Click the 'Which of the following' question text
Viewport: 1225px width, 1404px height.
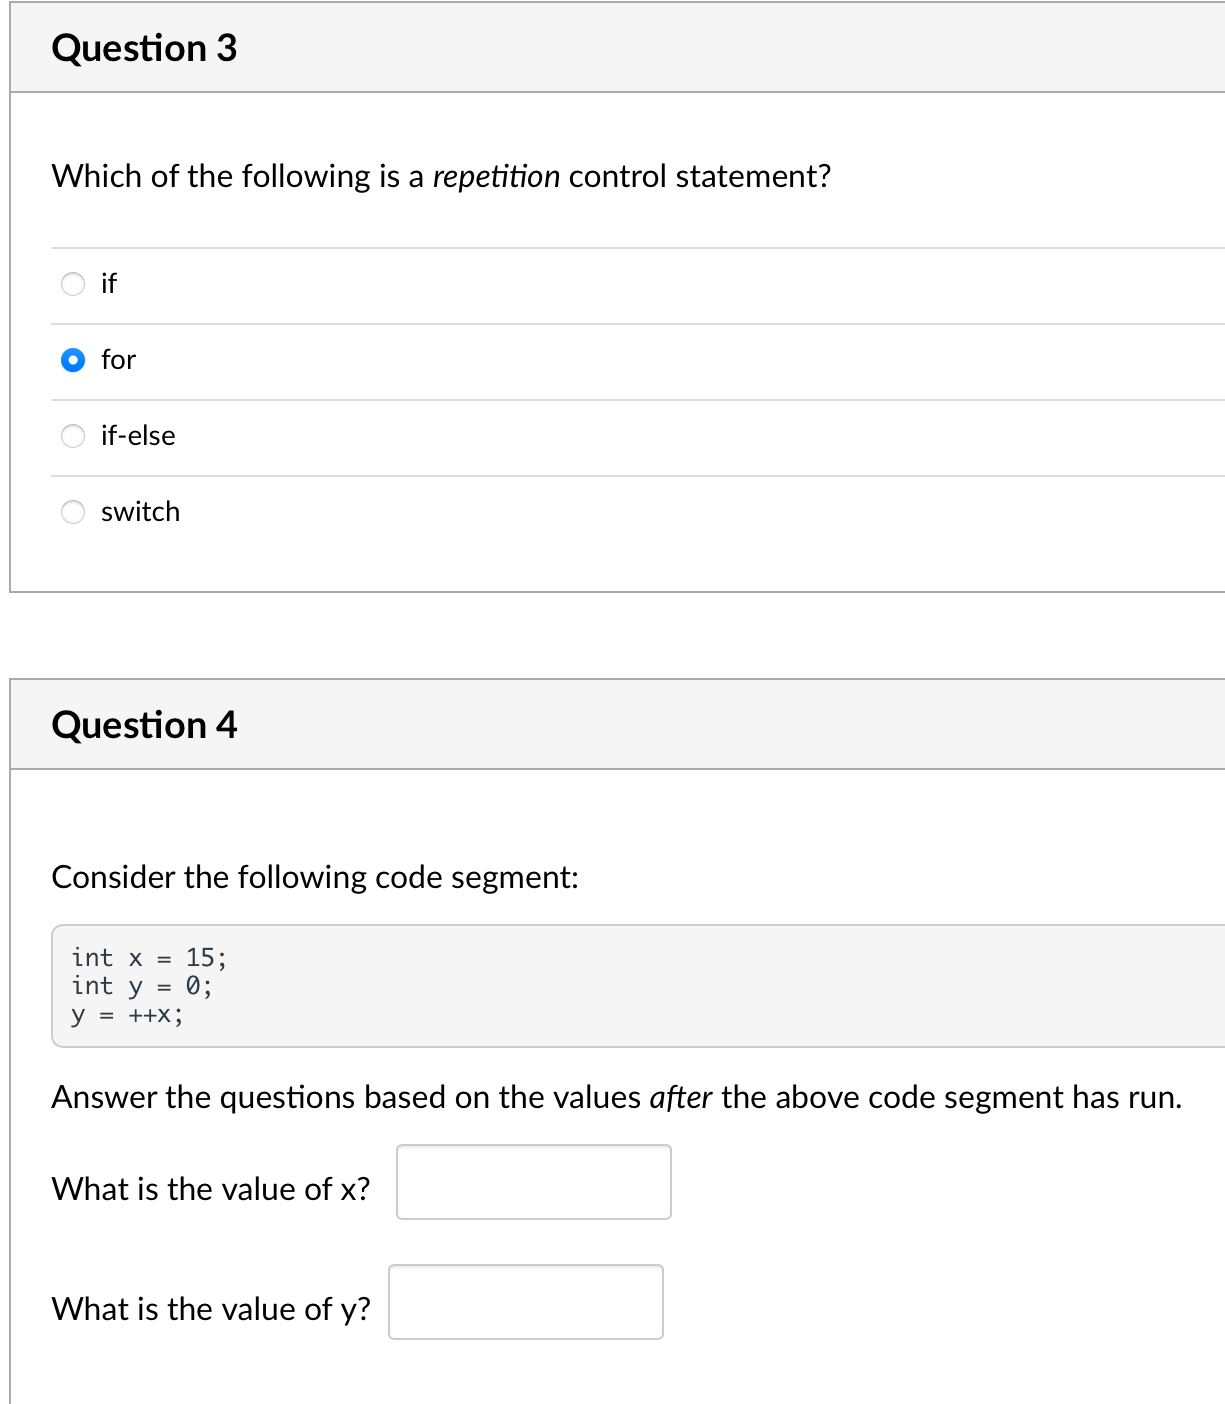441,177
